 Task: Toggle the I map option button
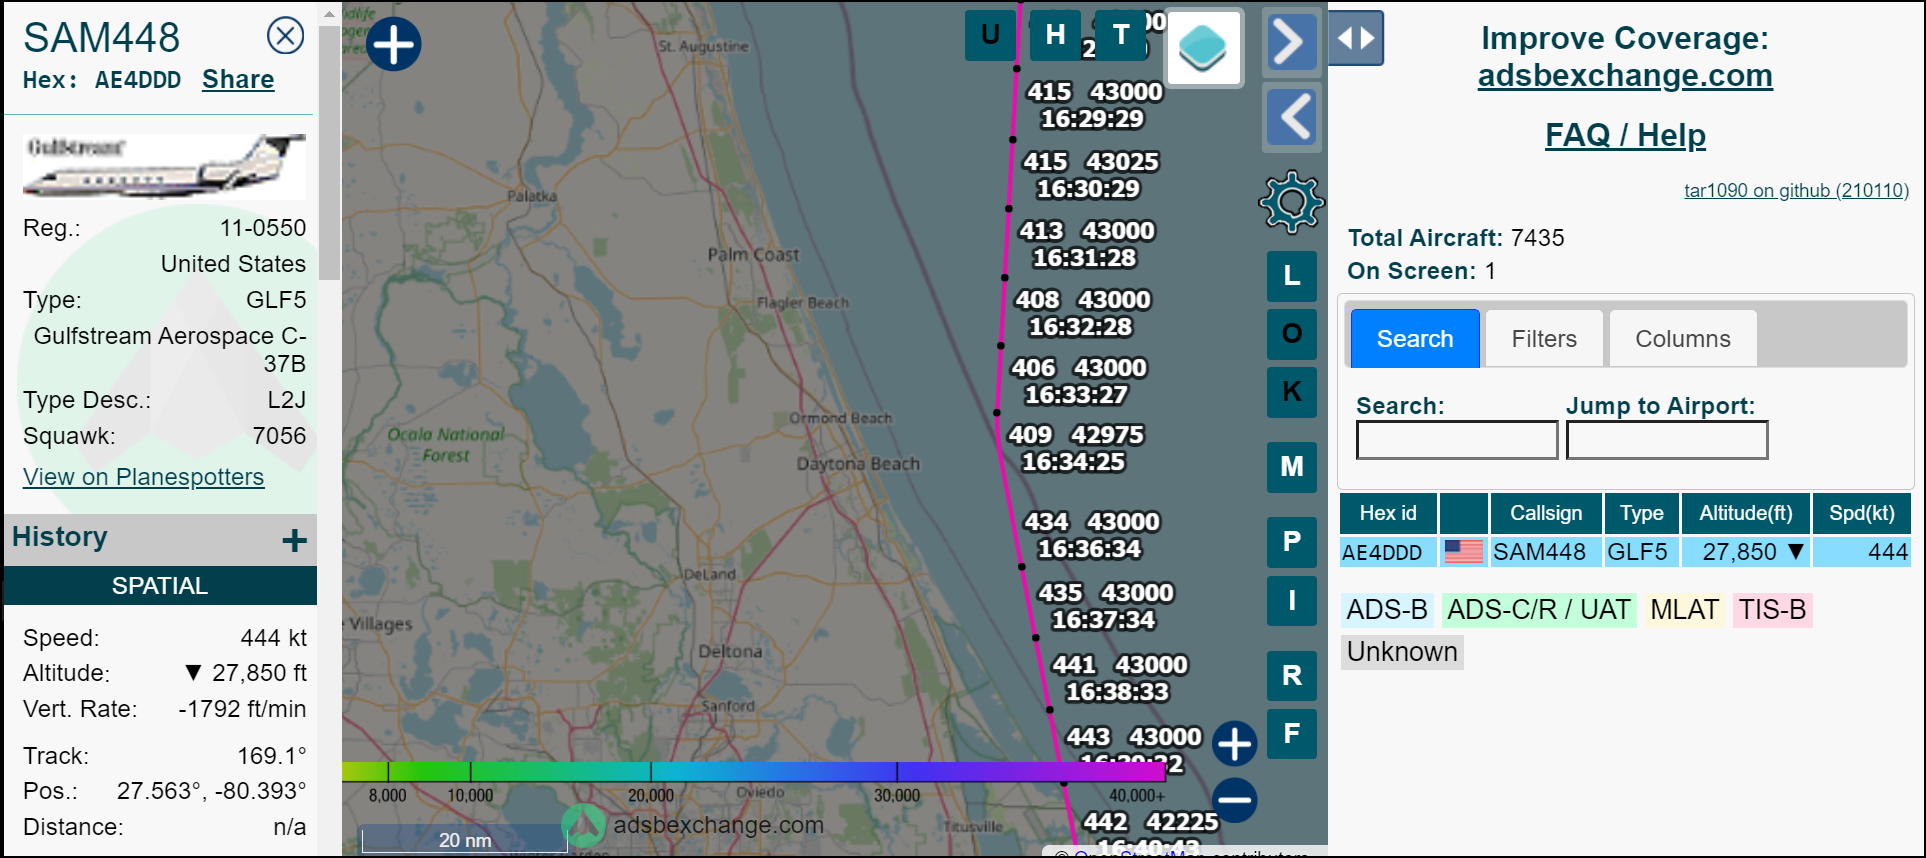pyautogui.click(x=1292, y=601)
